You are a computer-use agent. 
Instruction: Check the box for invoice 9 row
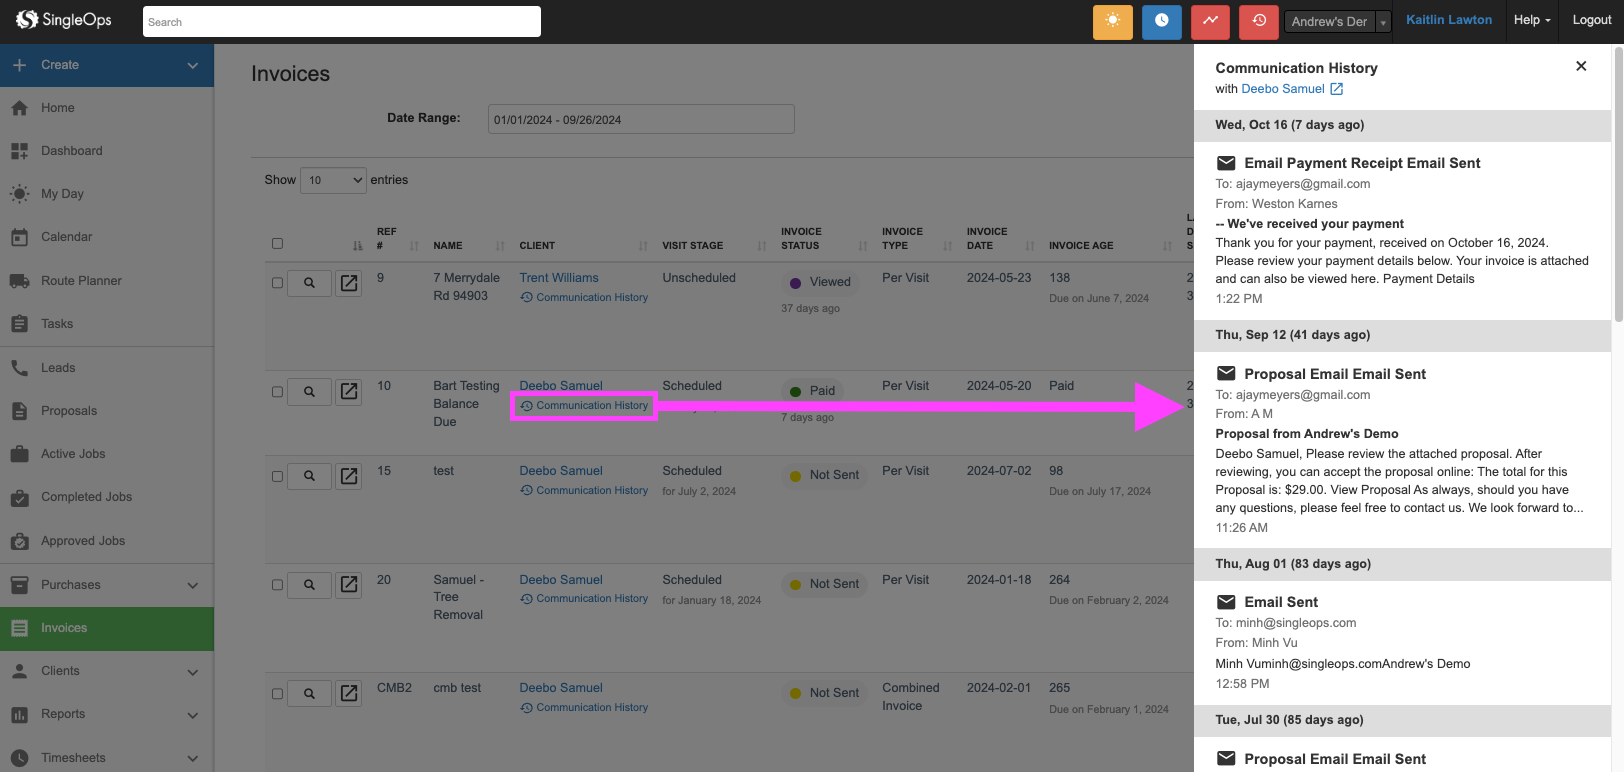click(x=278, y=283)
